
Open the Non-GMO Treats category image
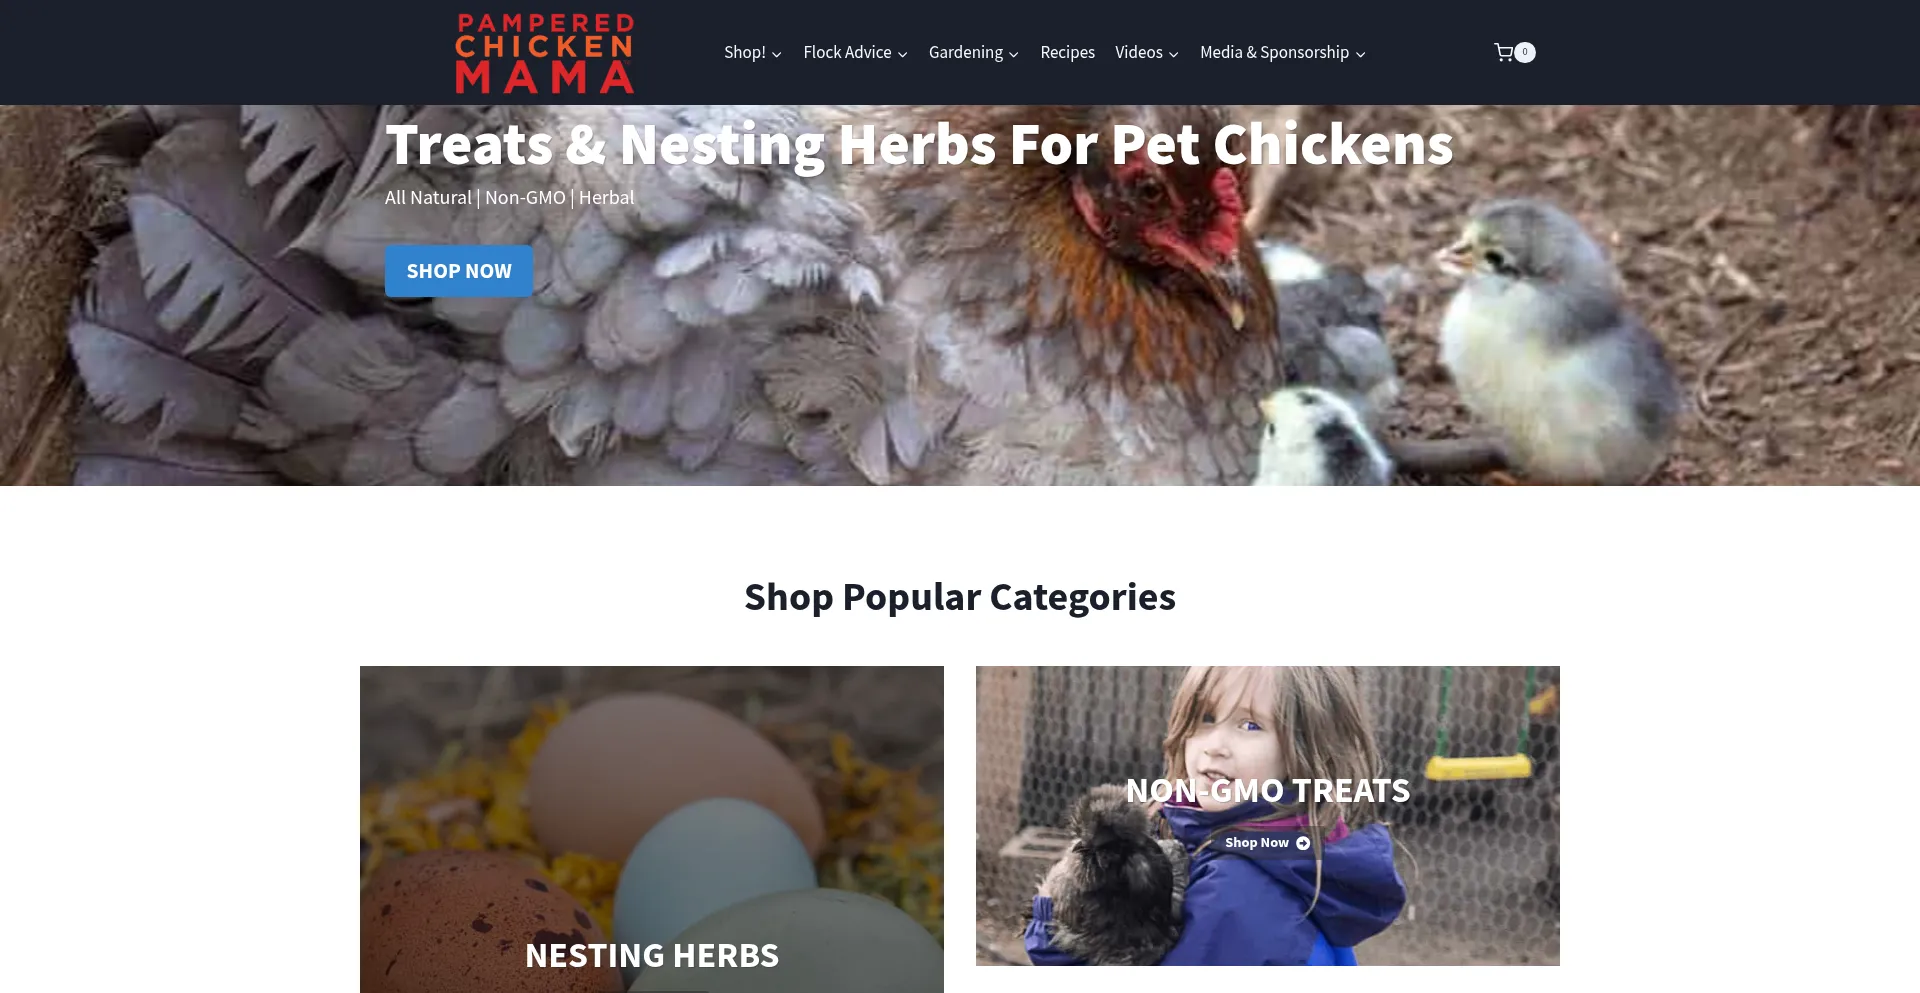1268,816
